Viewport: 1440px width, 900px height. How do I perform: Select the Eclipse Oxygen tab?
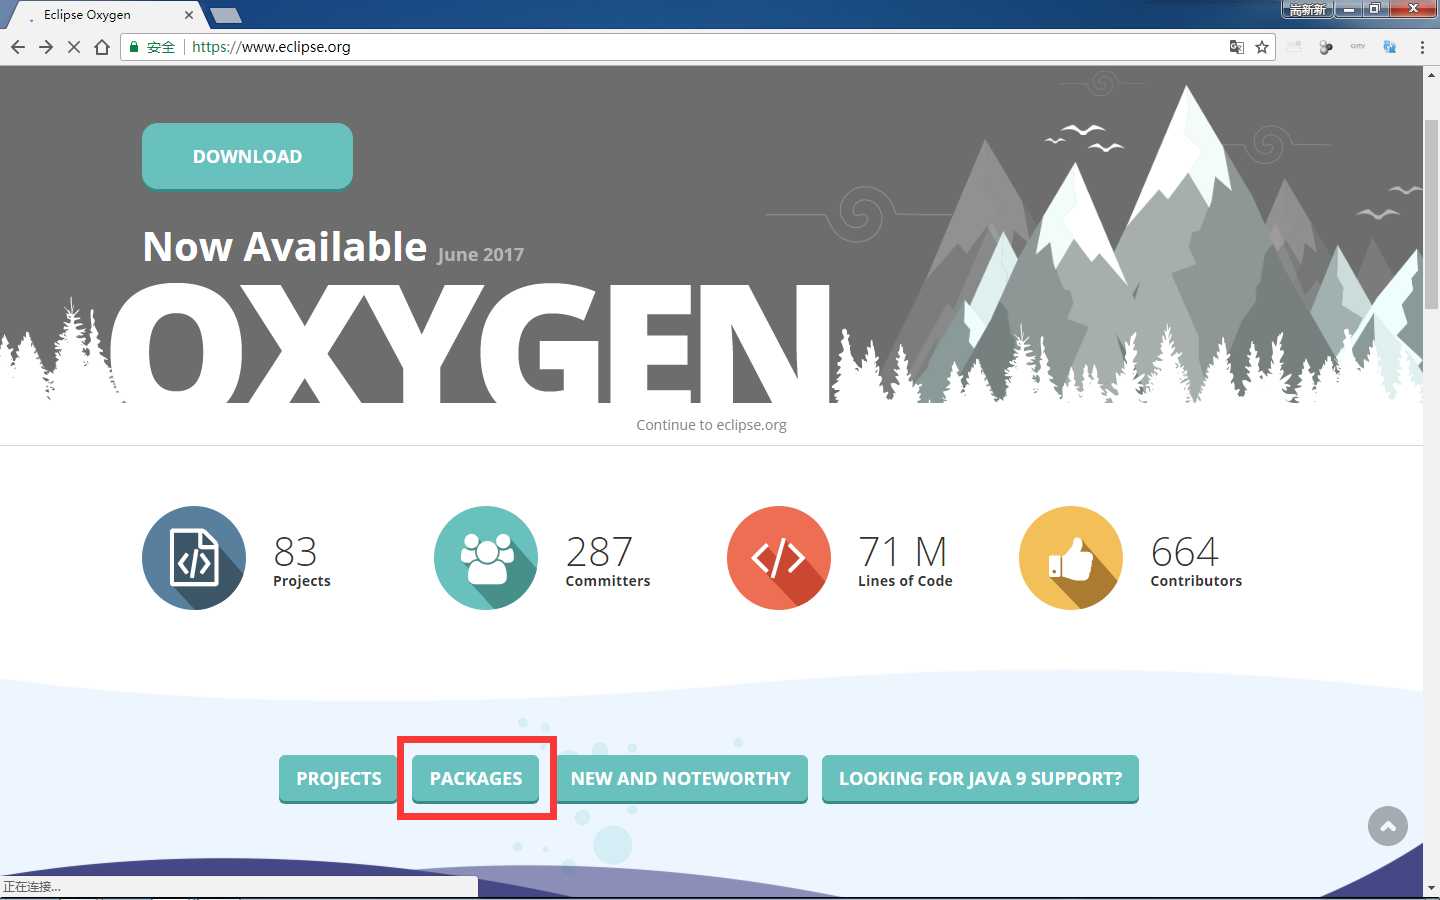[100, 15]
